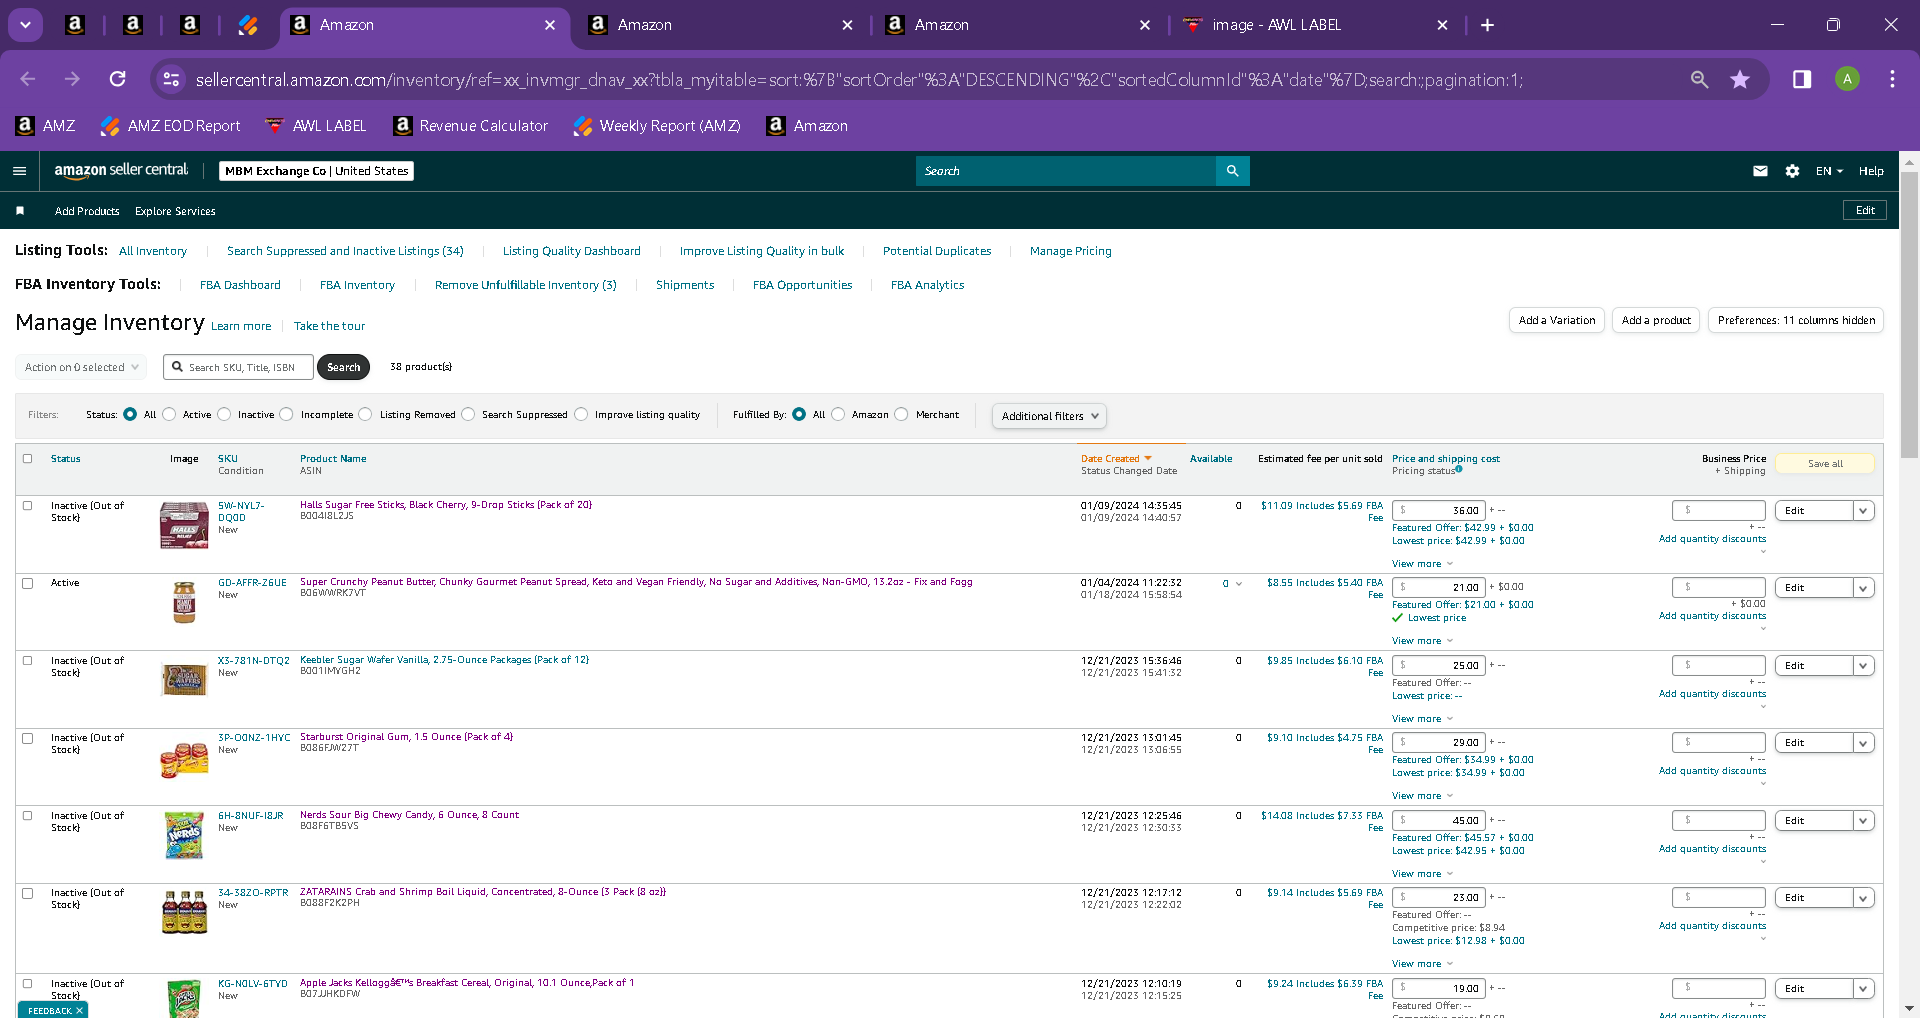1920x1018 pixels.
Task: Select the Inactive status radio button
Action: click(x=224, y=414)
